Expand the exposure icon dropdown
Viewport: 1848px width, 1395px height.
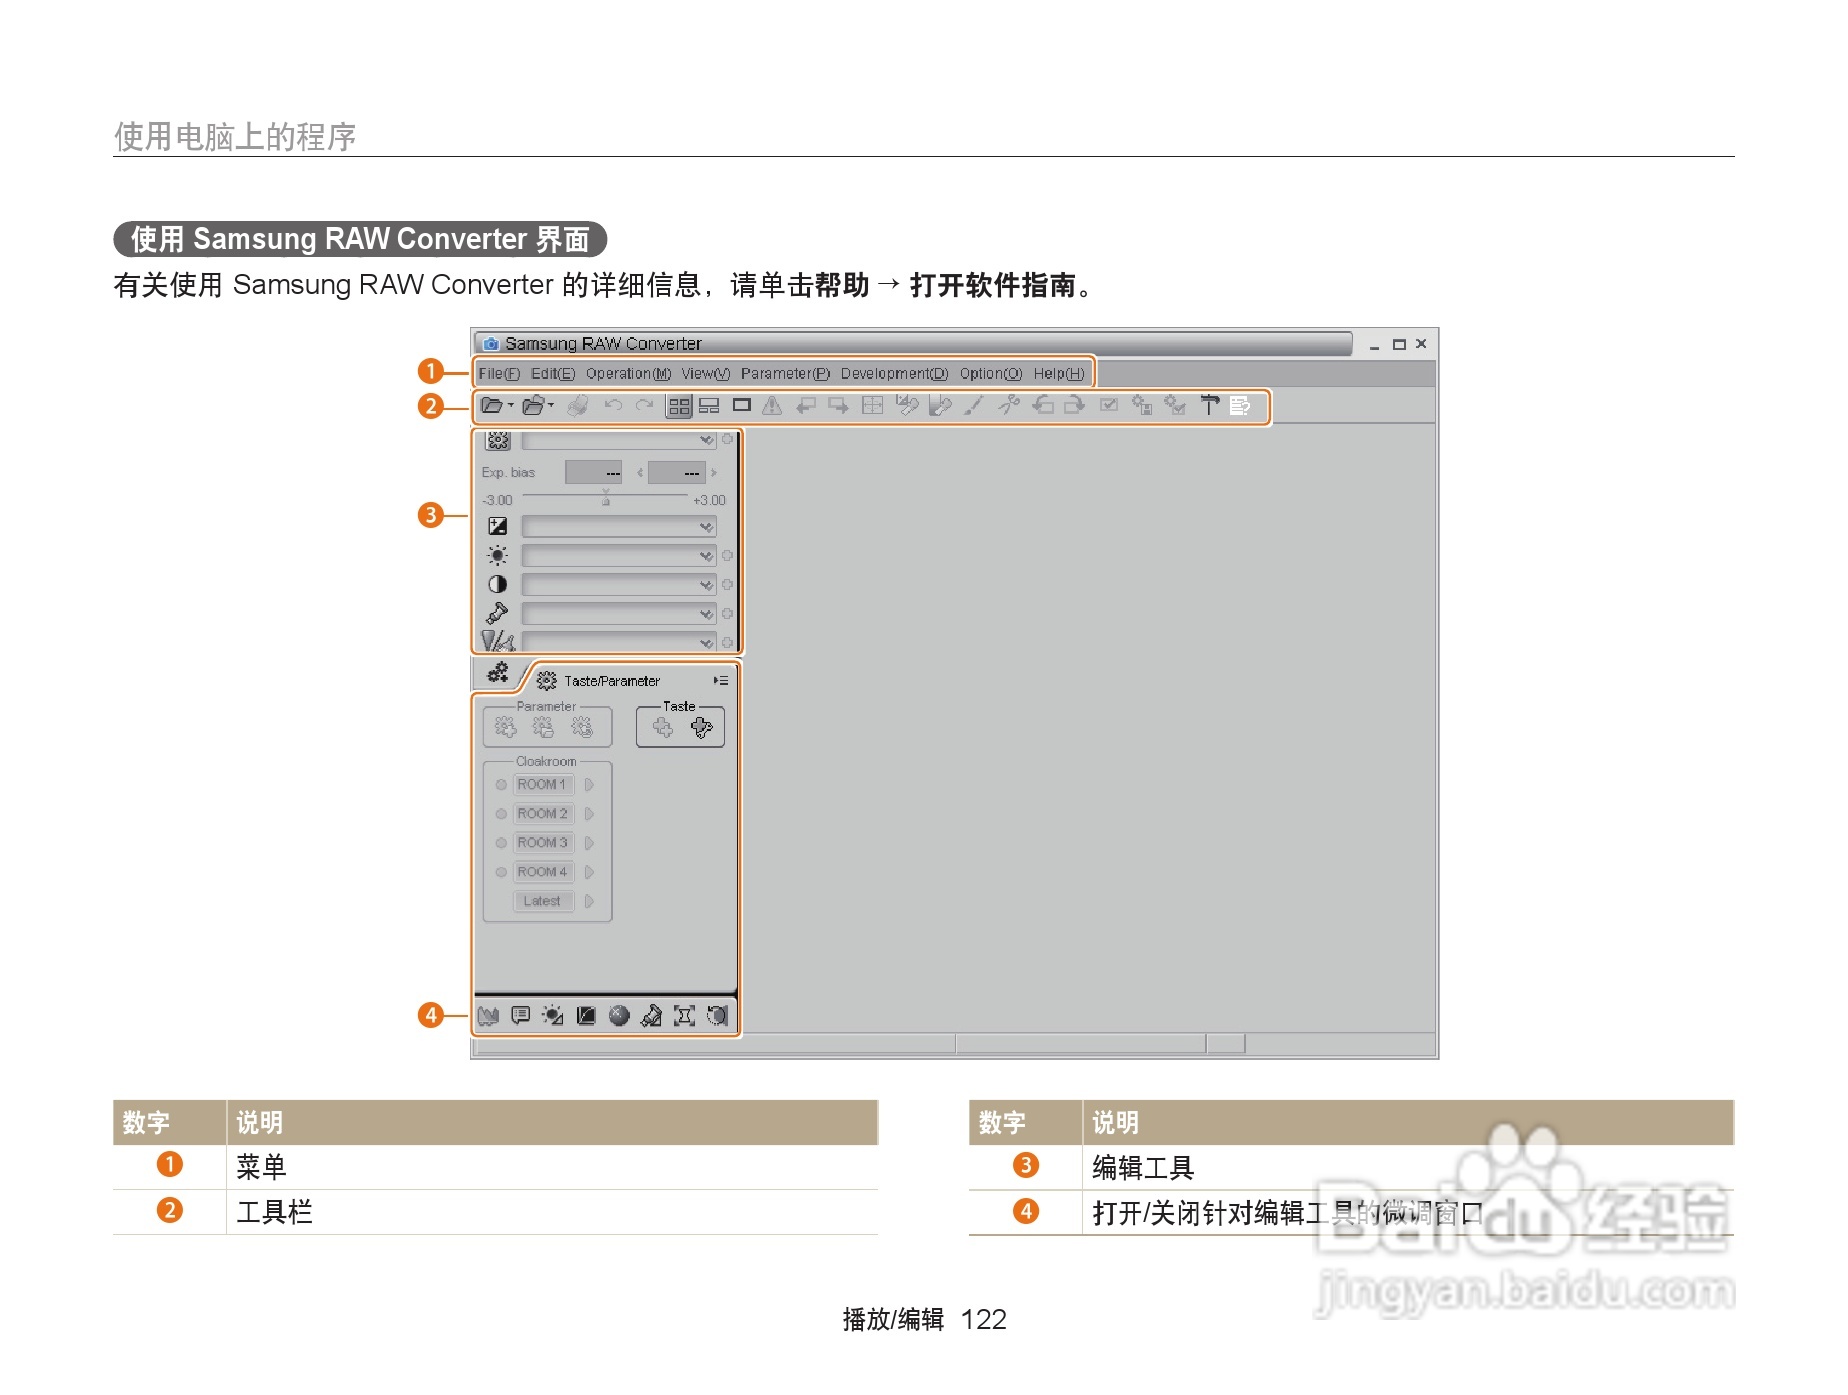point(619,526)
